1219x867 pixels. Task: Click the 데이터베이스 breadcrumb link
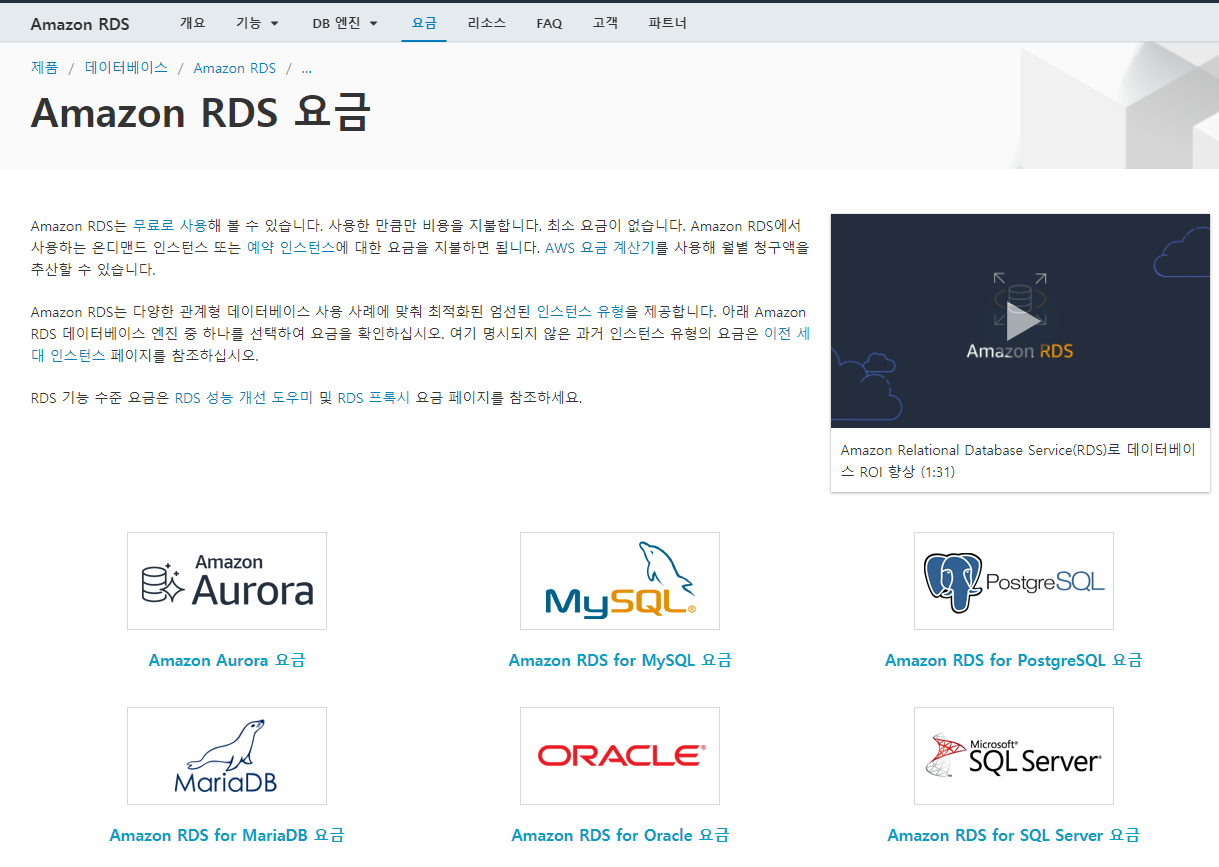(126, 68)
